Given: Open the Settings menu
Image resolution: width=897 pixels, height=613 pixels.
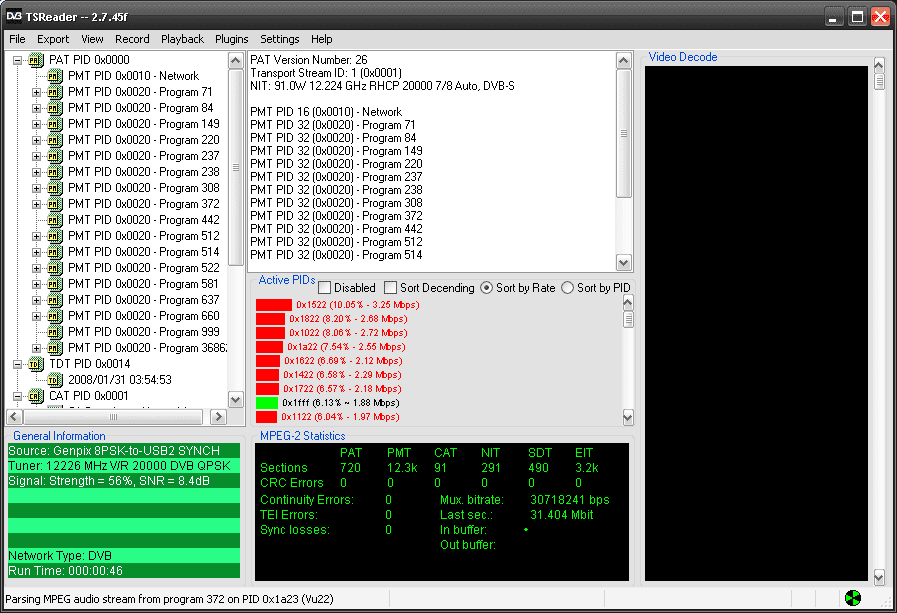Looking at the screenshot, I should (x=280, y=39).
